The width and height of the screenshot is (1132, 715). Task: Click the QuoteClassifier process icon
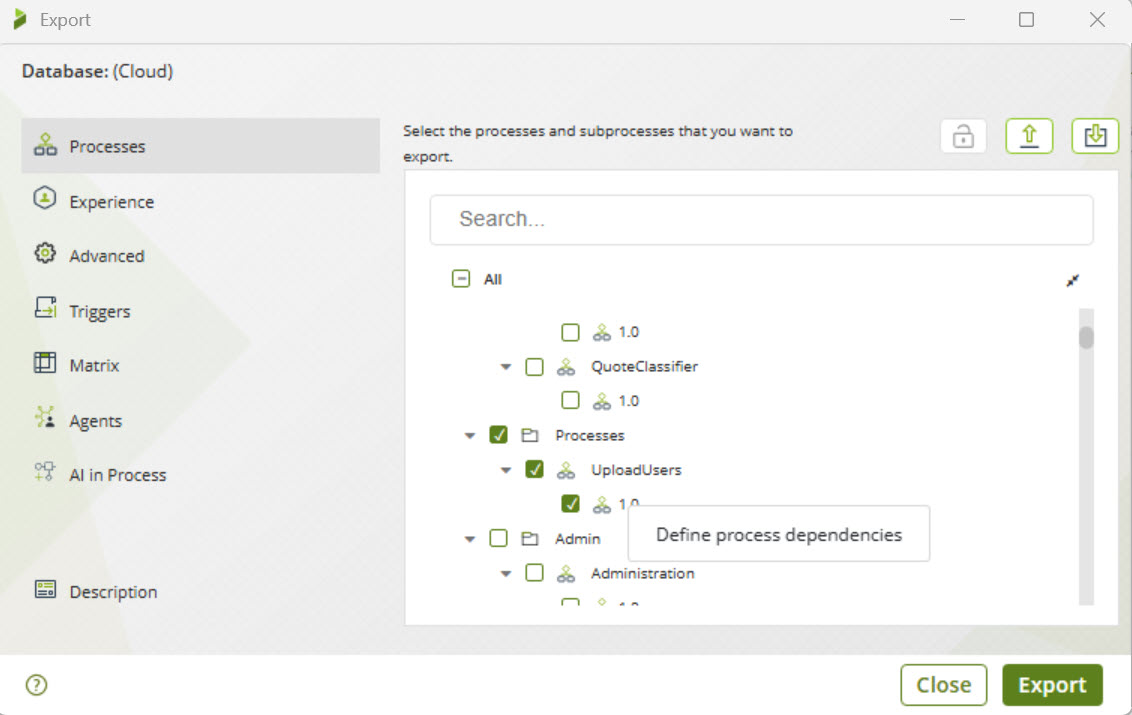pos(566,367)
